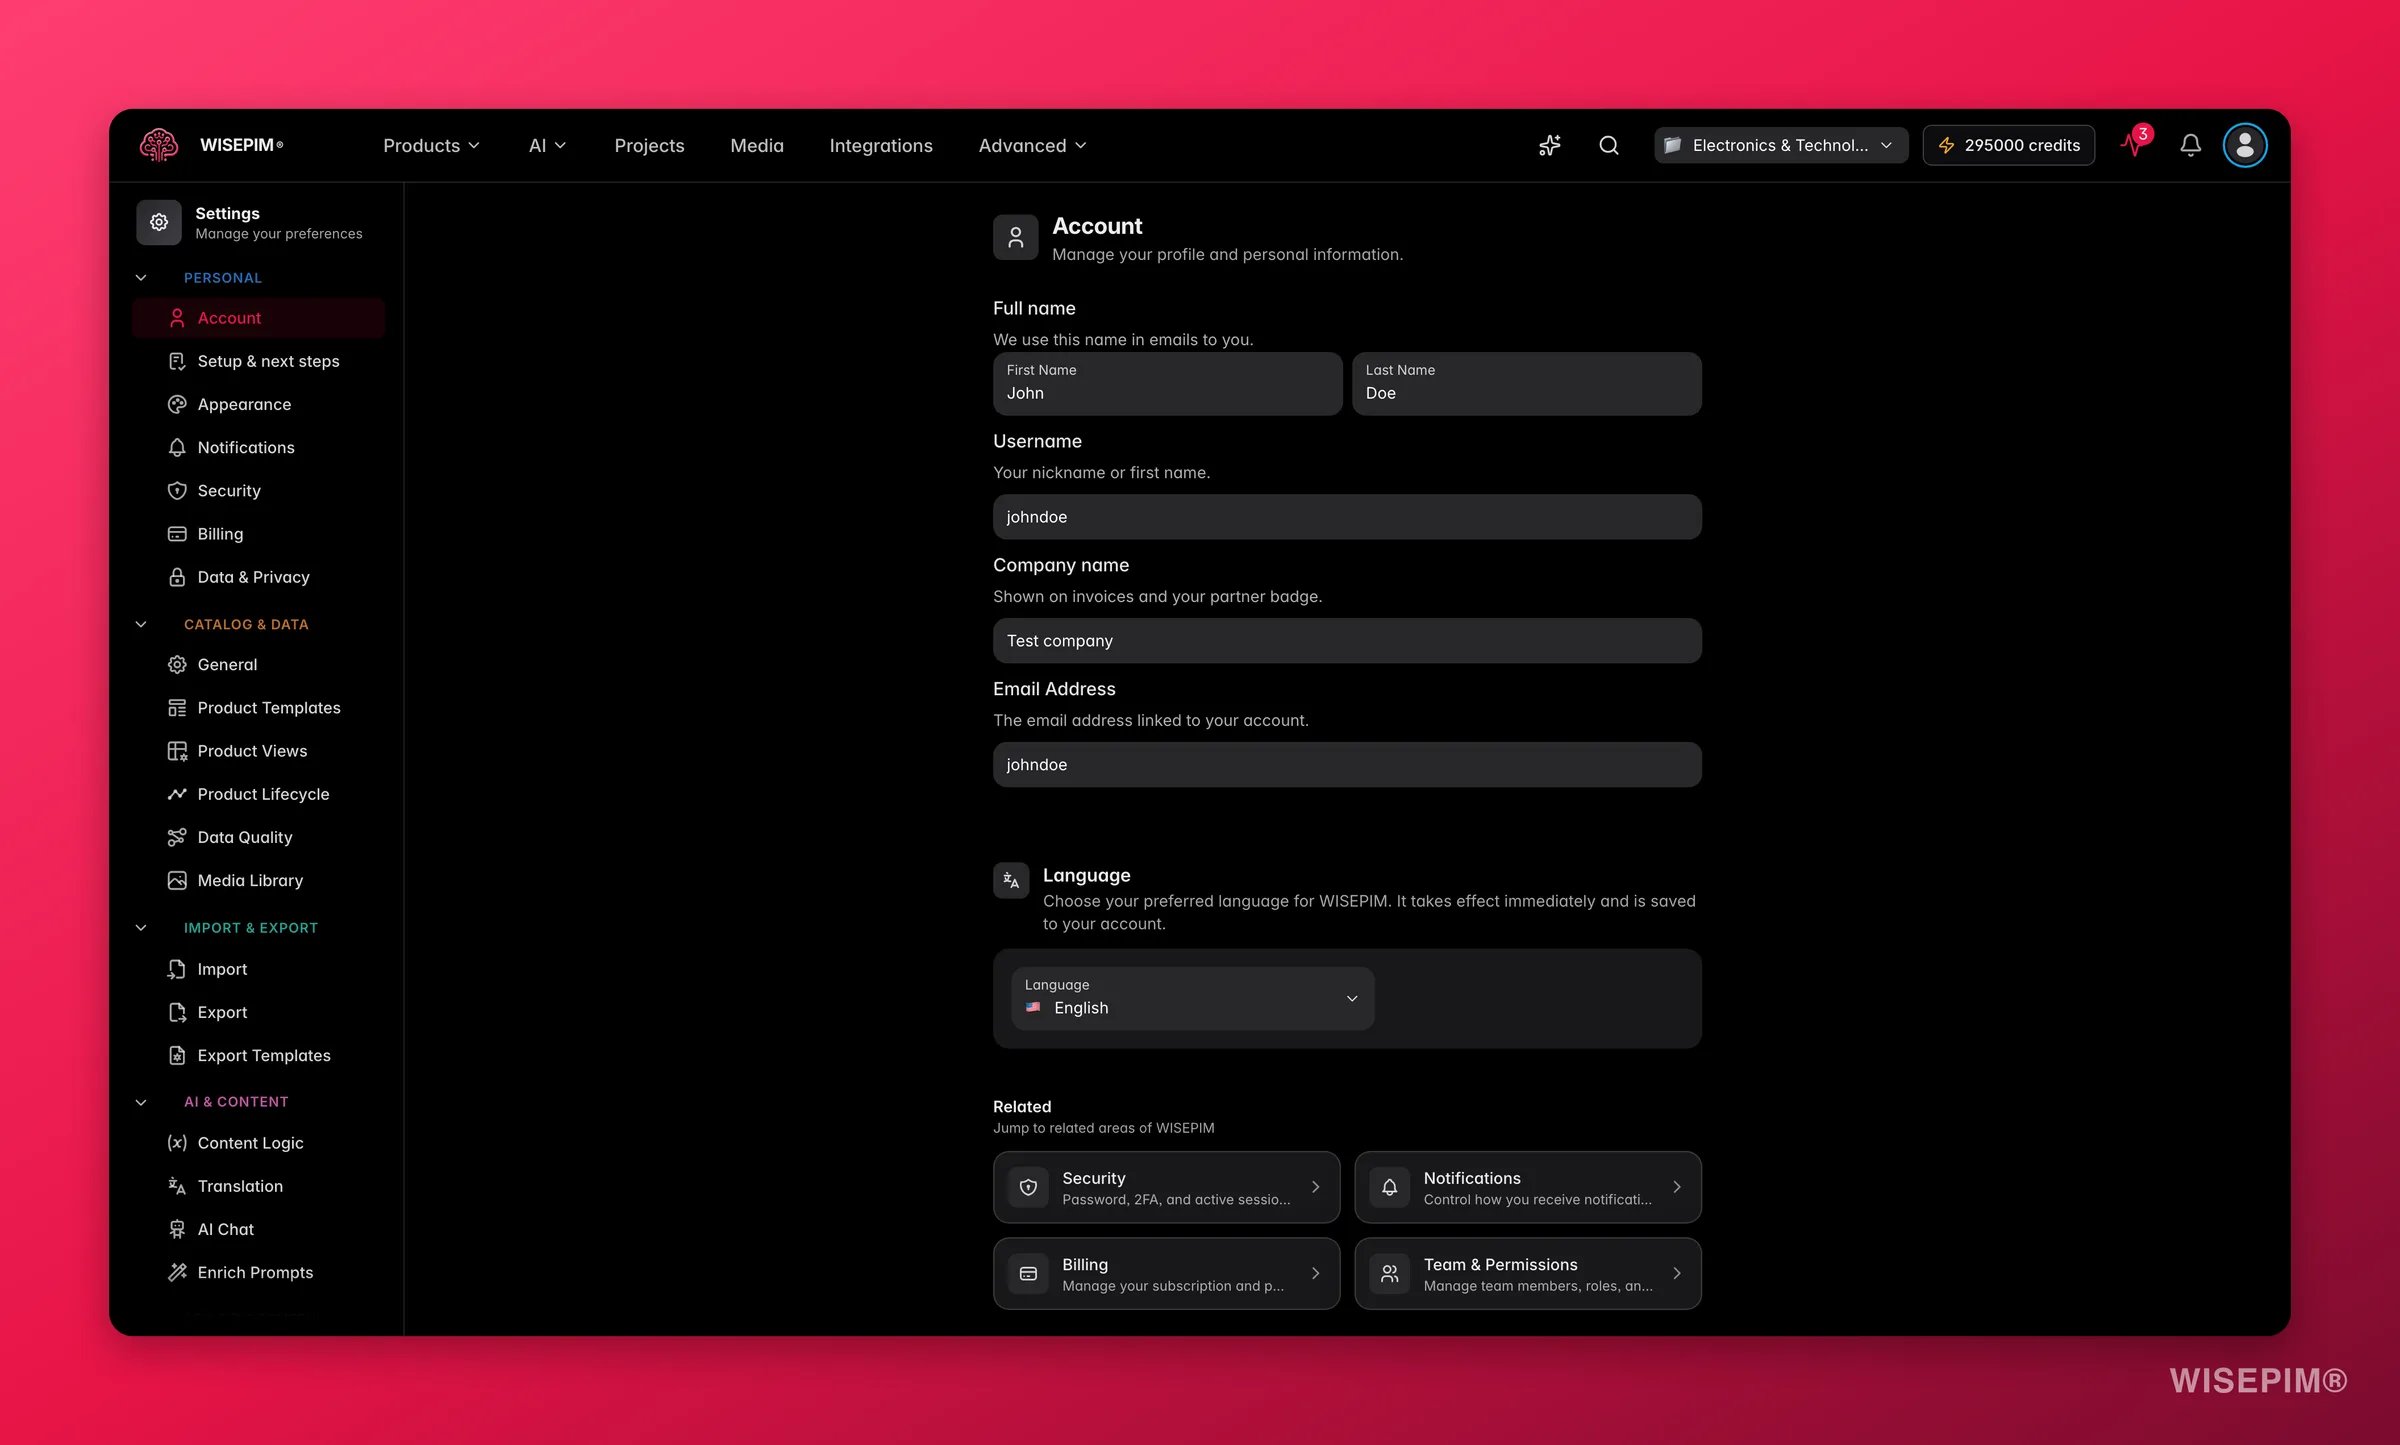Click the 295000 credits button
The image size is (2400, 1445).
pyautogui.click(x=2008, y=145)
